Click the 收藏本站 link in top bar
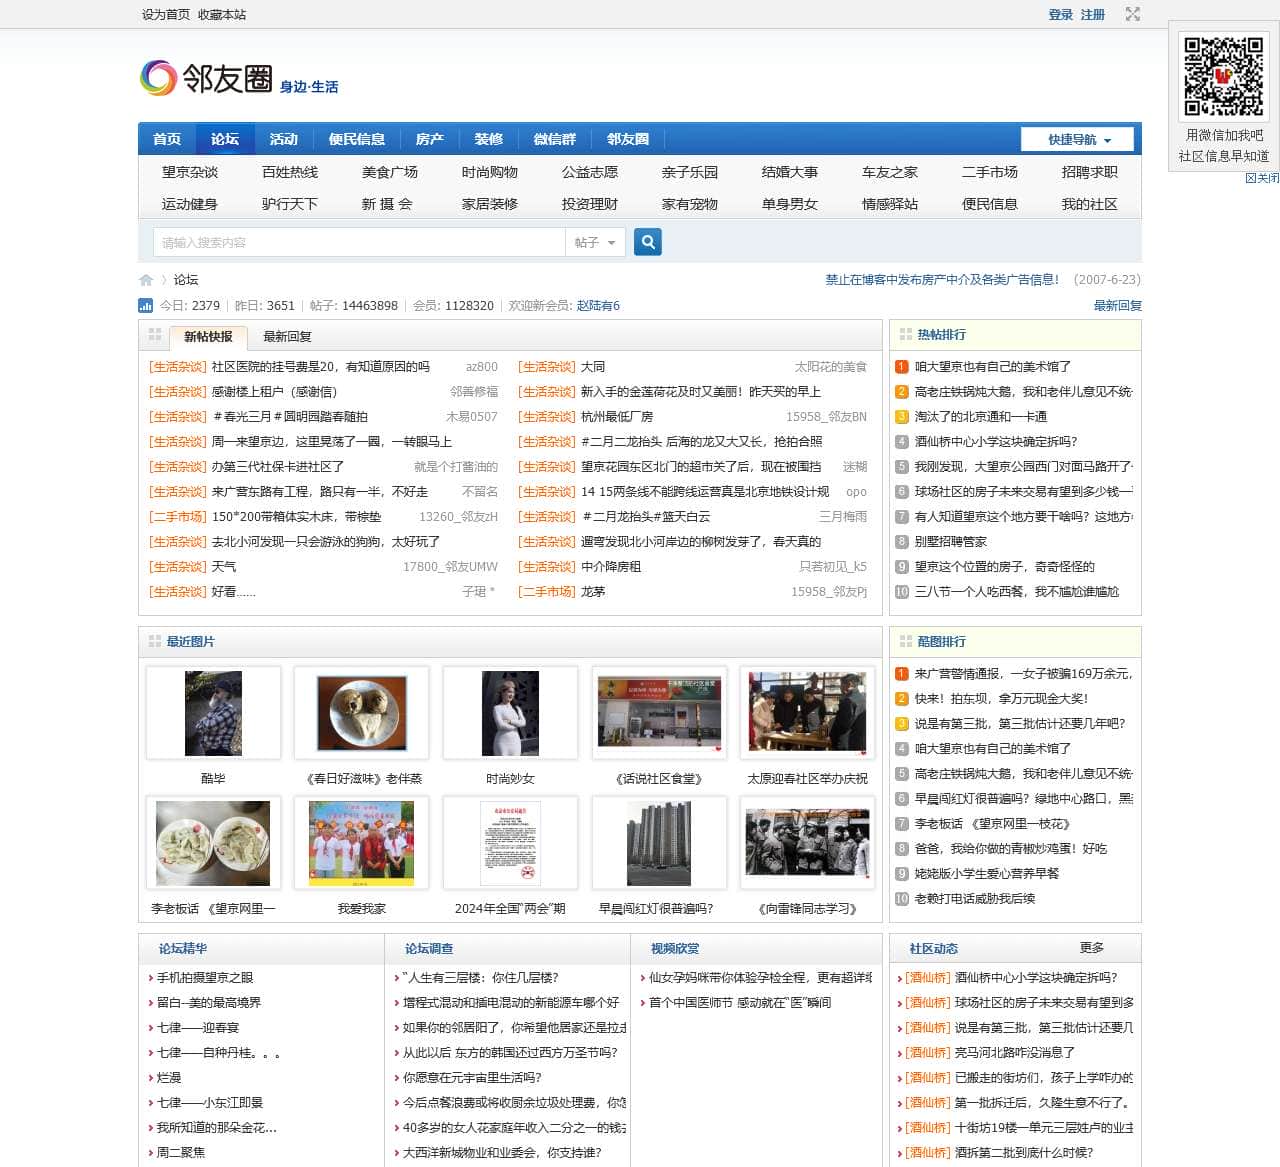 tap(222, 14)
